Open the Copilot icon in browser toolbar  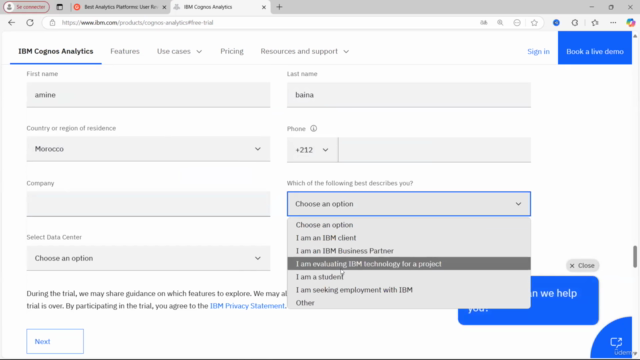point(631,23)
